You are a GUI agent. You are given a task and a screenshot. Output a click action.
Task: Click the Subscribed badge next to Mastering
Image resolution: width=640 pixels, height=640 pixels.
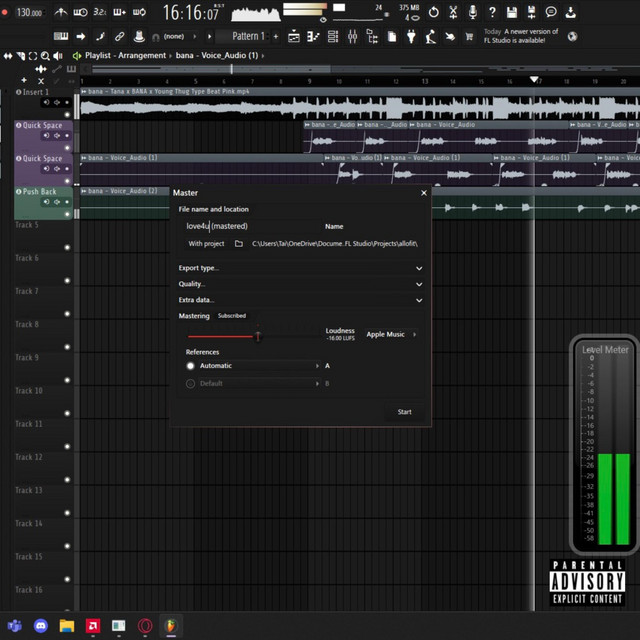tap(231, 316)
